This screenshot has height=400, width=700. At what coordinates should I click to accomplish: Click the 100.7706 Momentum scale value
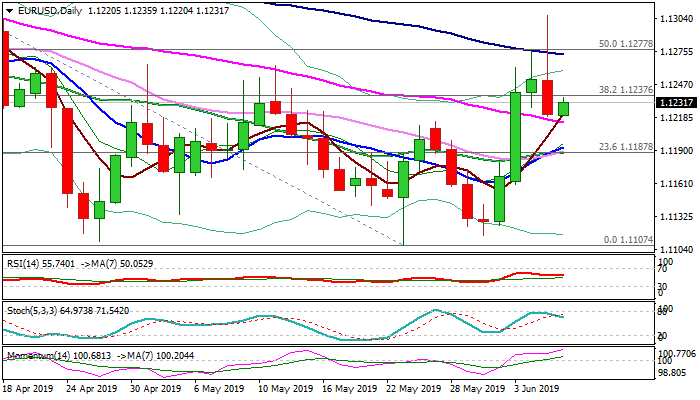(x=677, y=353)
